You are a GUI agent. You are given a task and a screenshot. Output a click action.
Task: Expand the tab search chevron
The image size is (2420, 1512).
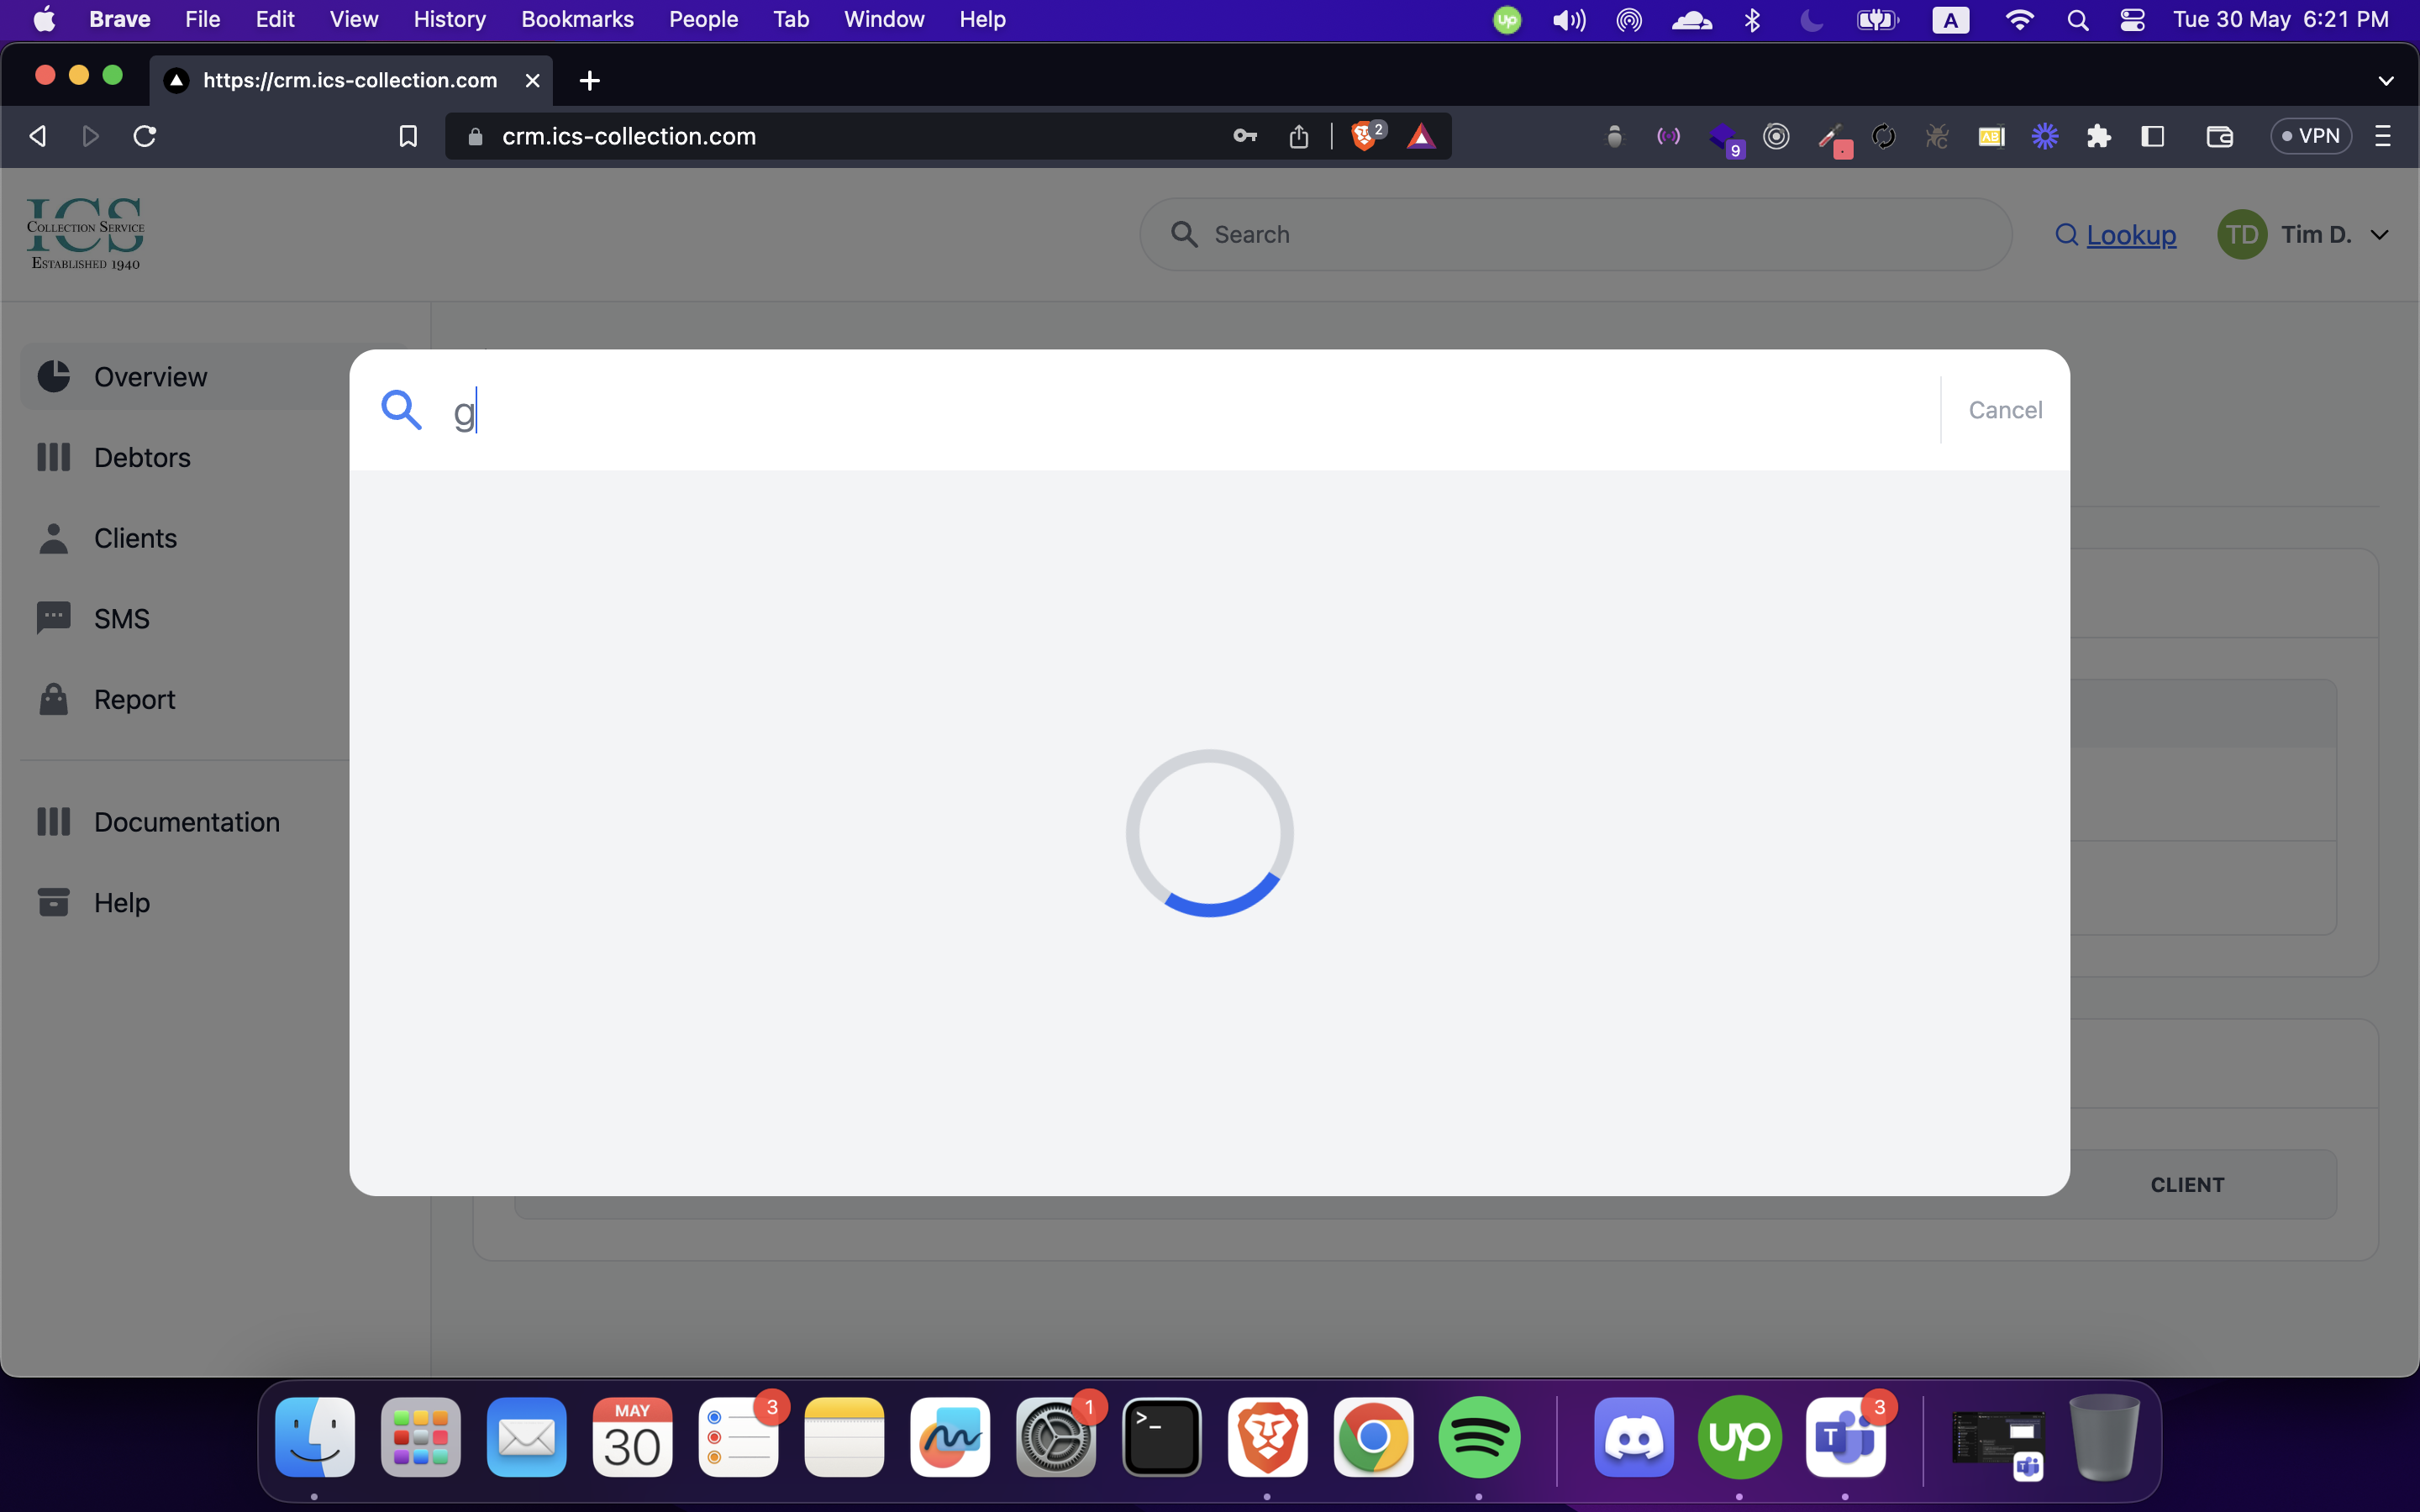pos(2385,80)
